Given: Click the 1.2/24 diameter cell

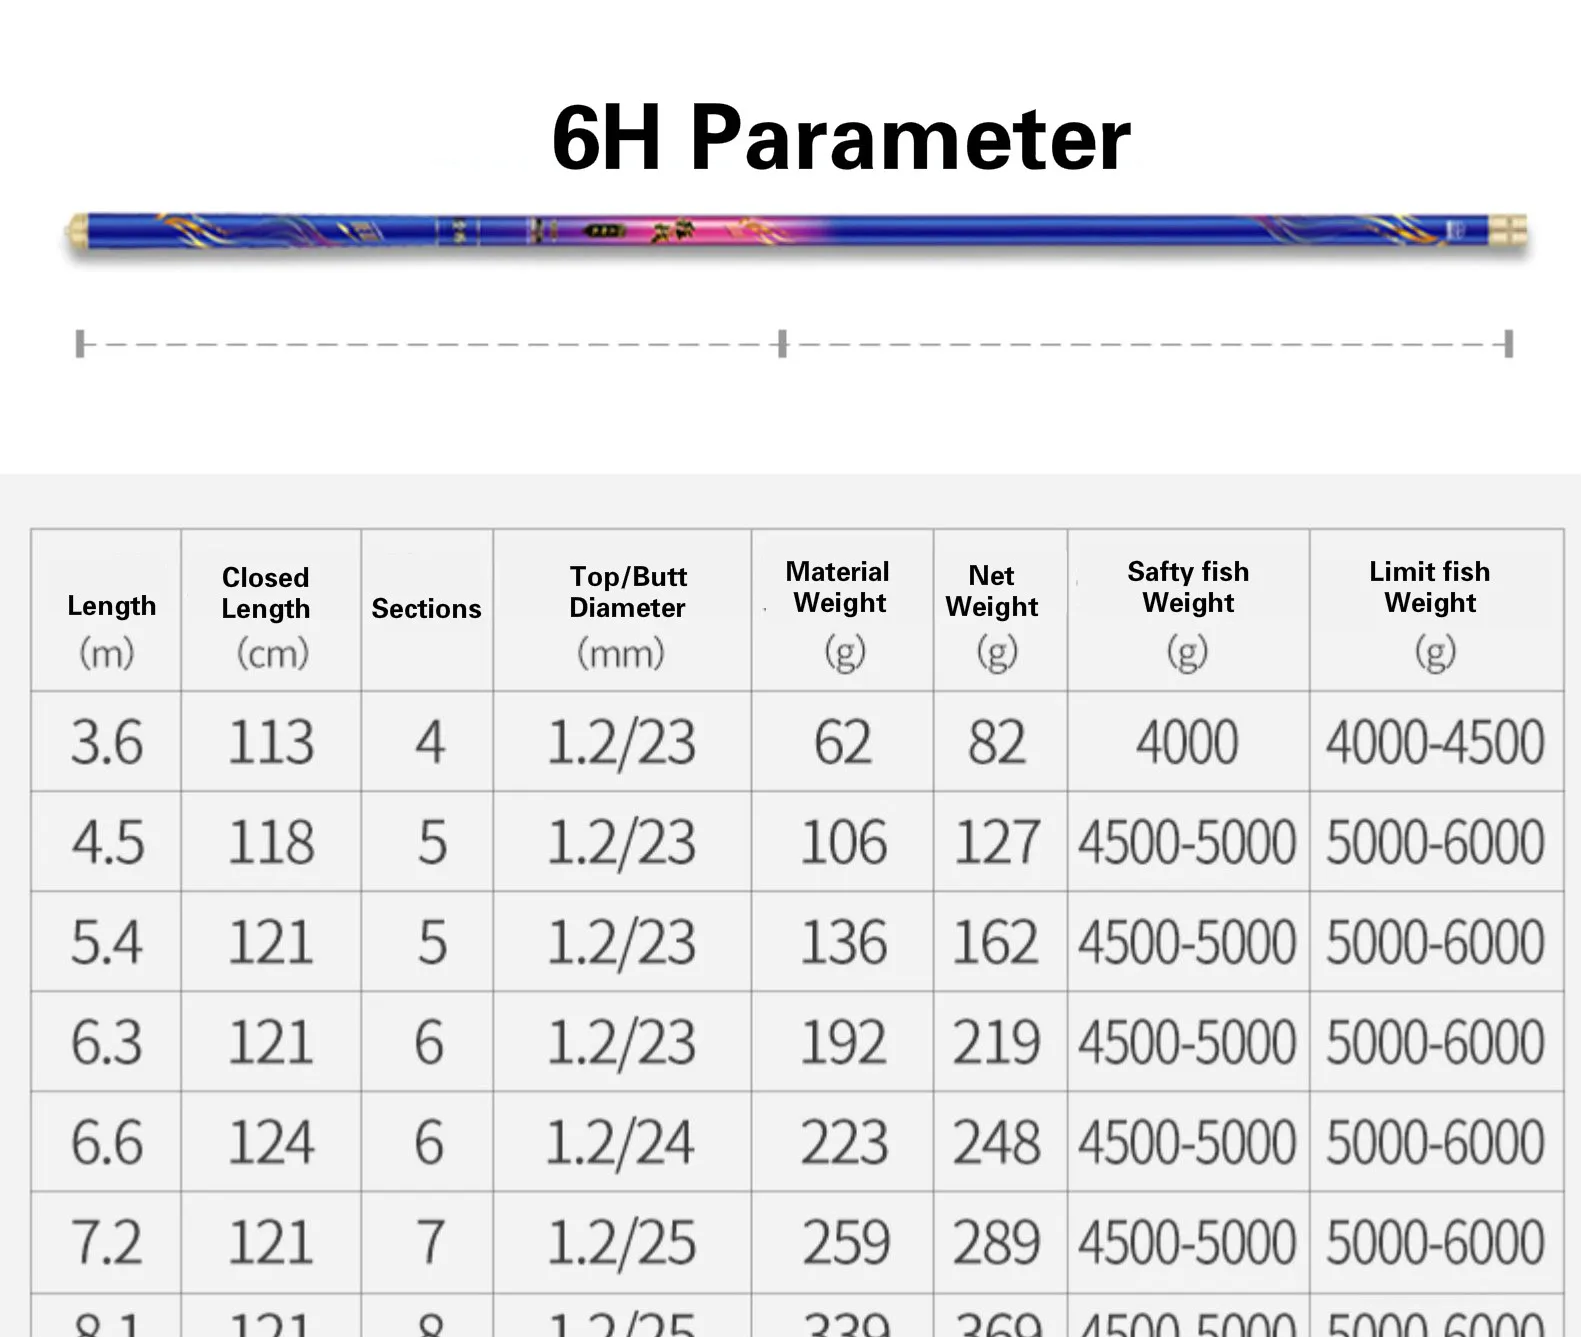Looking at the screenshot, I should (620, 1142).
